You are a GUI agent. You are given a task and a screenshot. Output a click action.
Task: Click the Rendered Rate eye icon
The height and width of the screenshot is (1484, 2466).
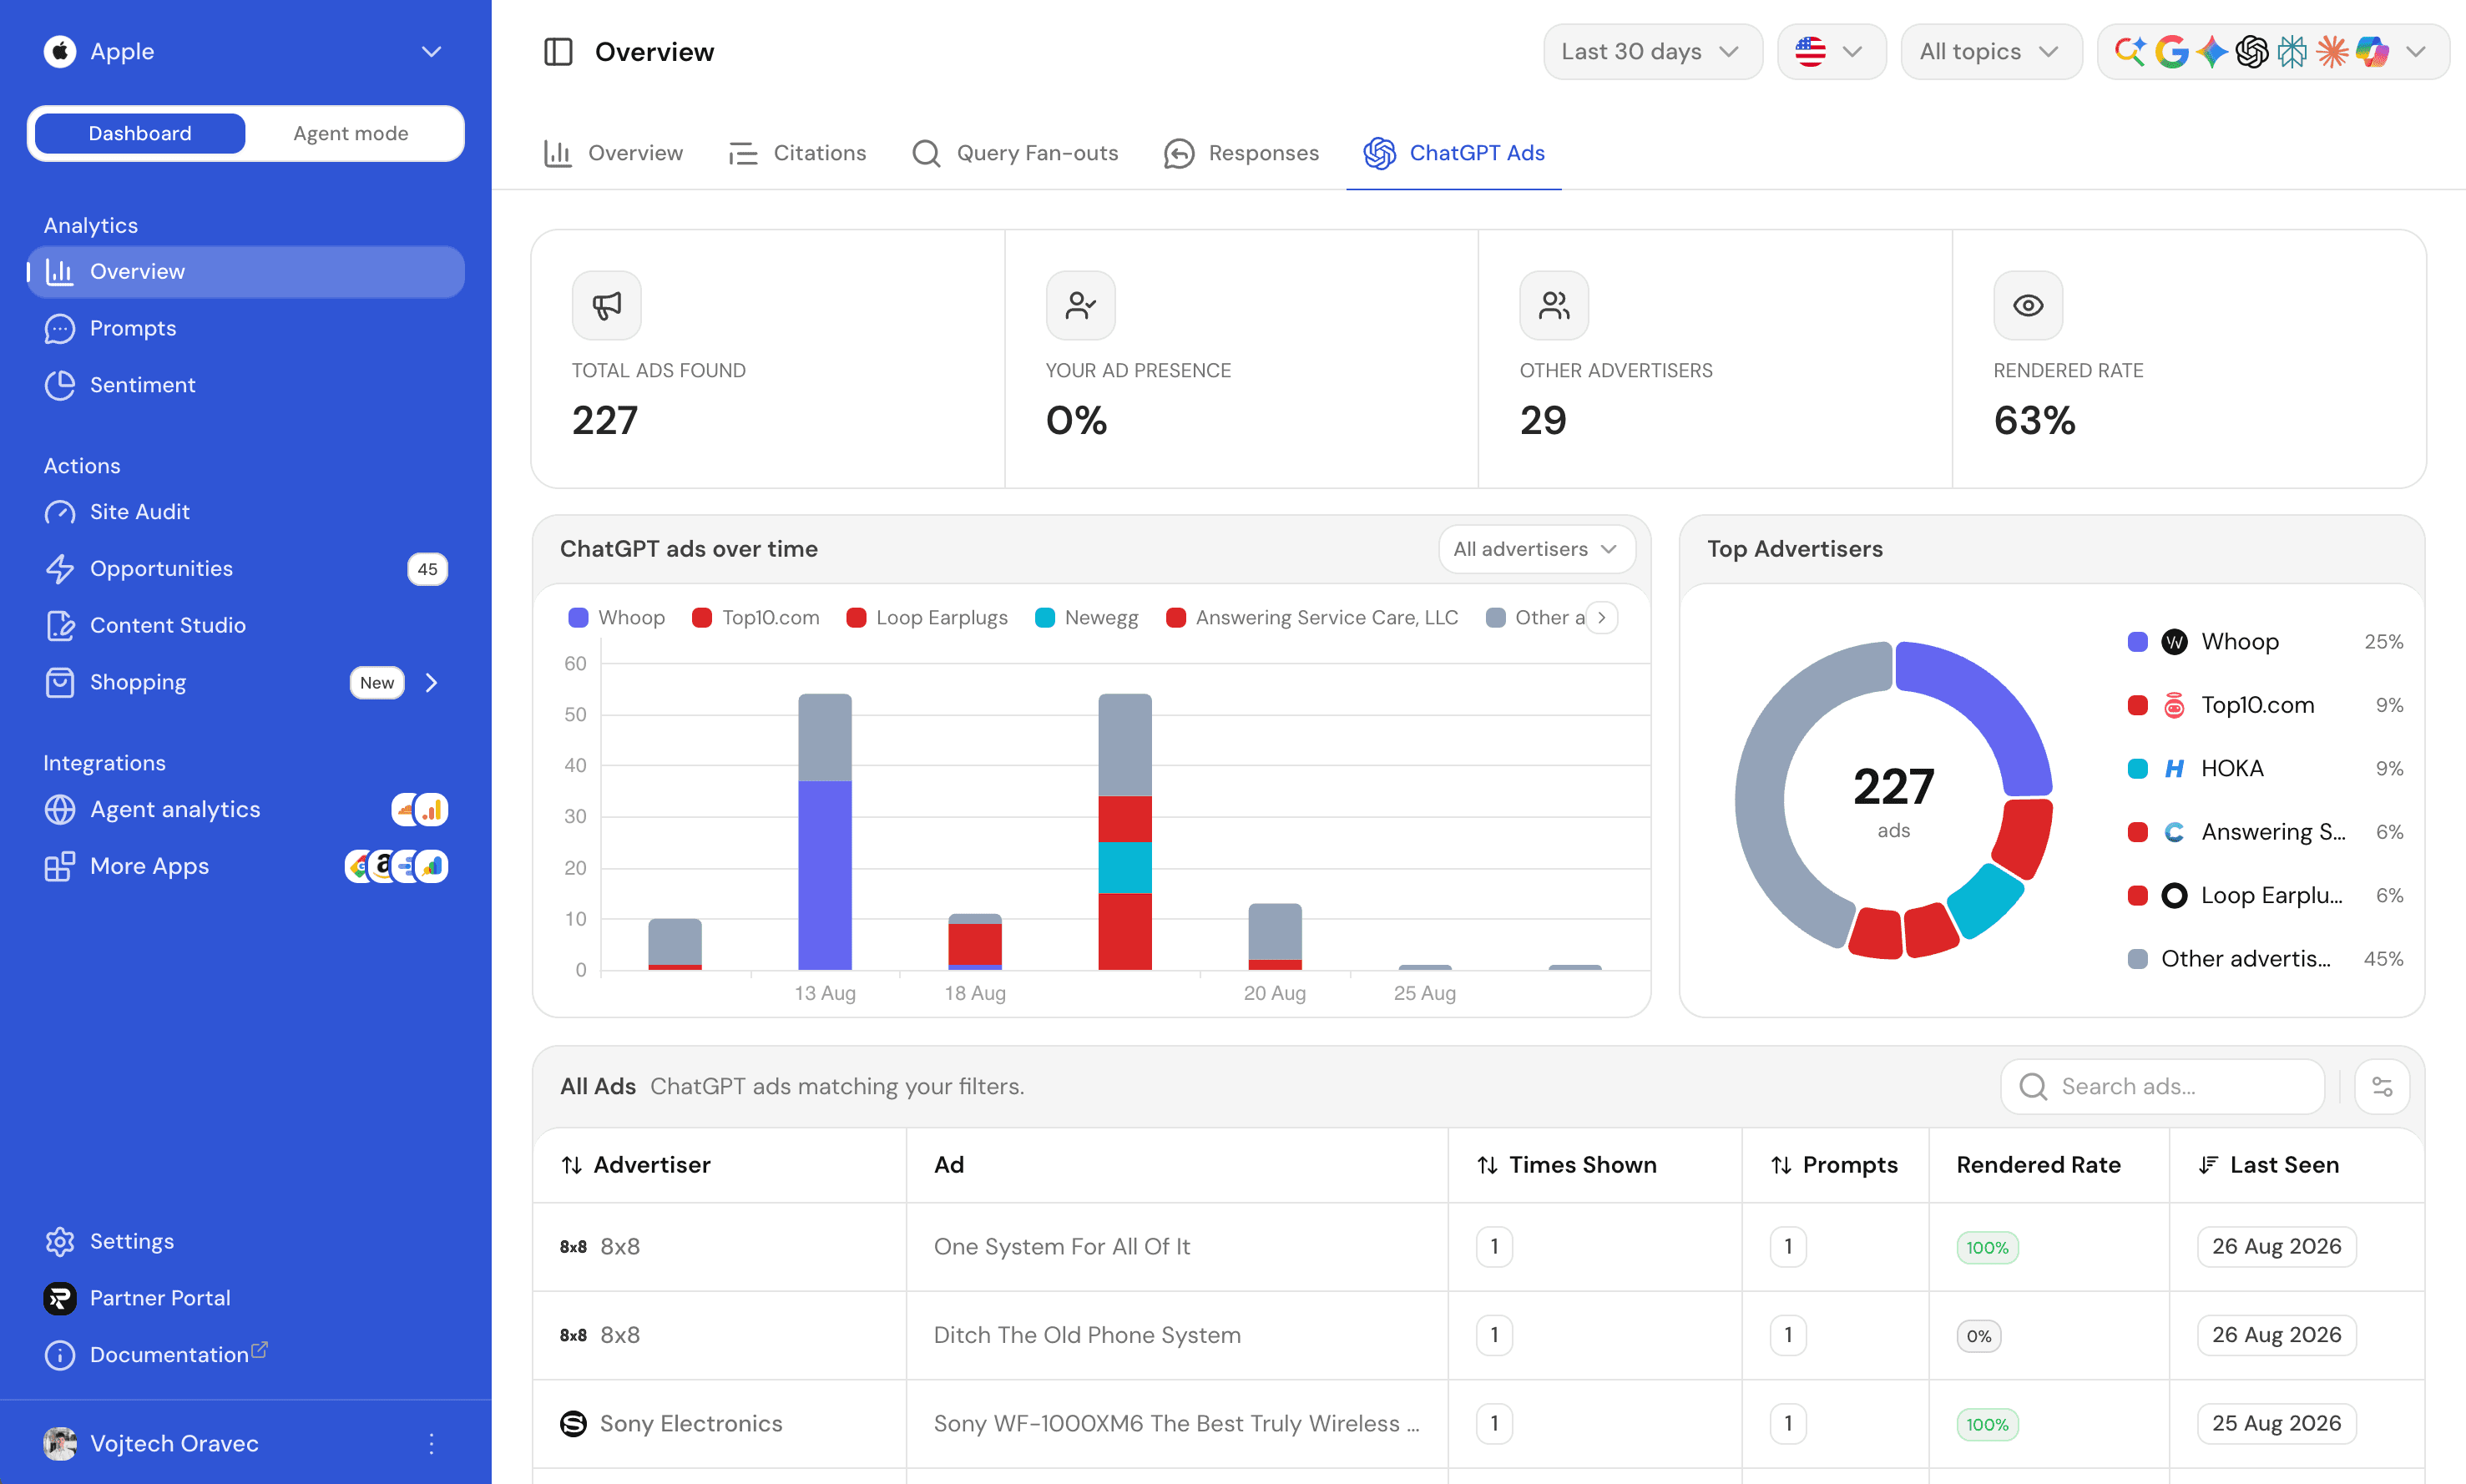pyautogui.click(x=2028, y=305)
